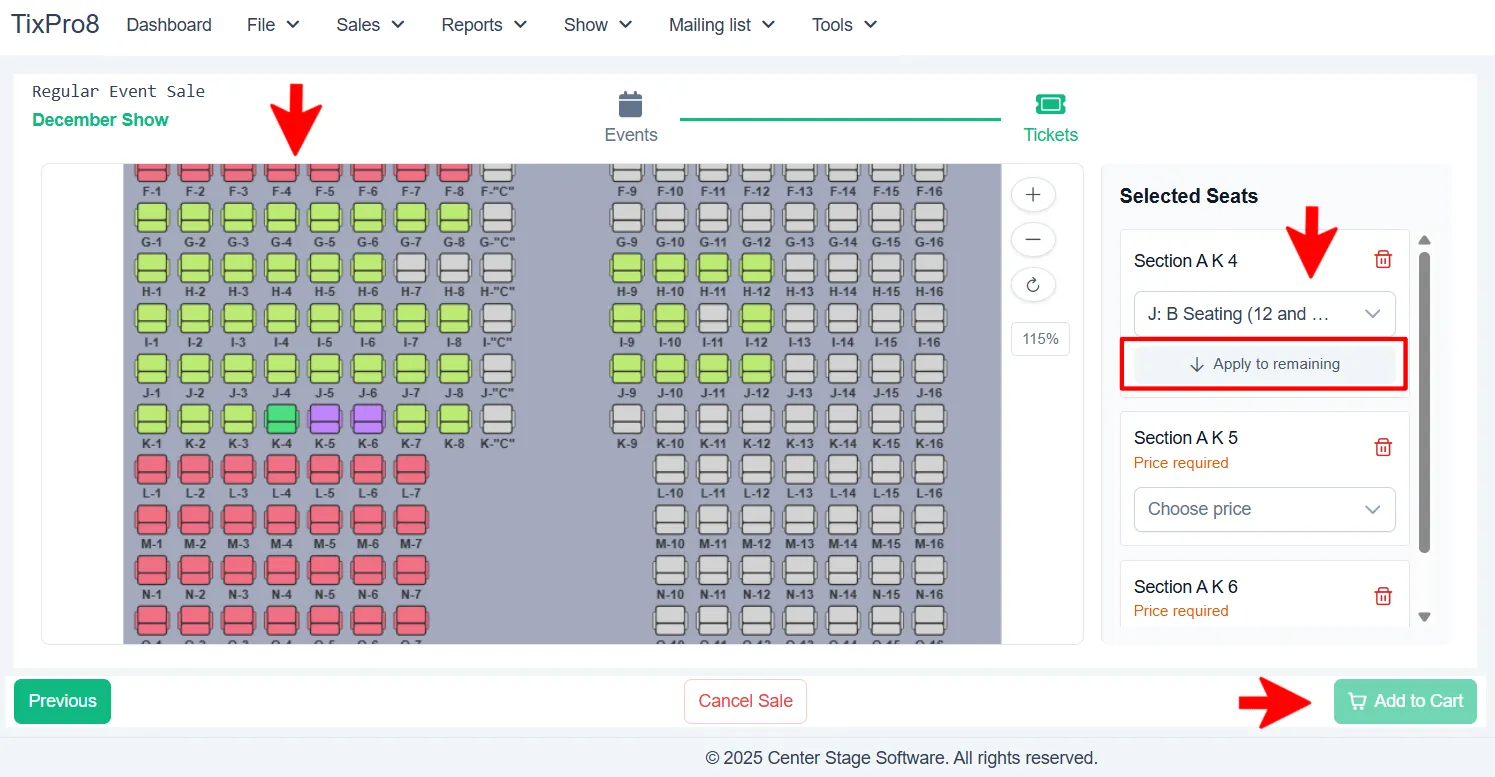The height and width of the screenshot is (777, 1495).
Task: Click the TixPro8 logo
Action: click(55, 24)
